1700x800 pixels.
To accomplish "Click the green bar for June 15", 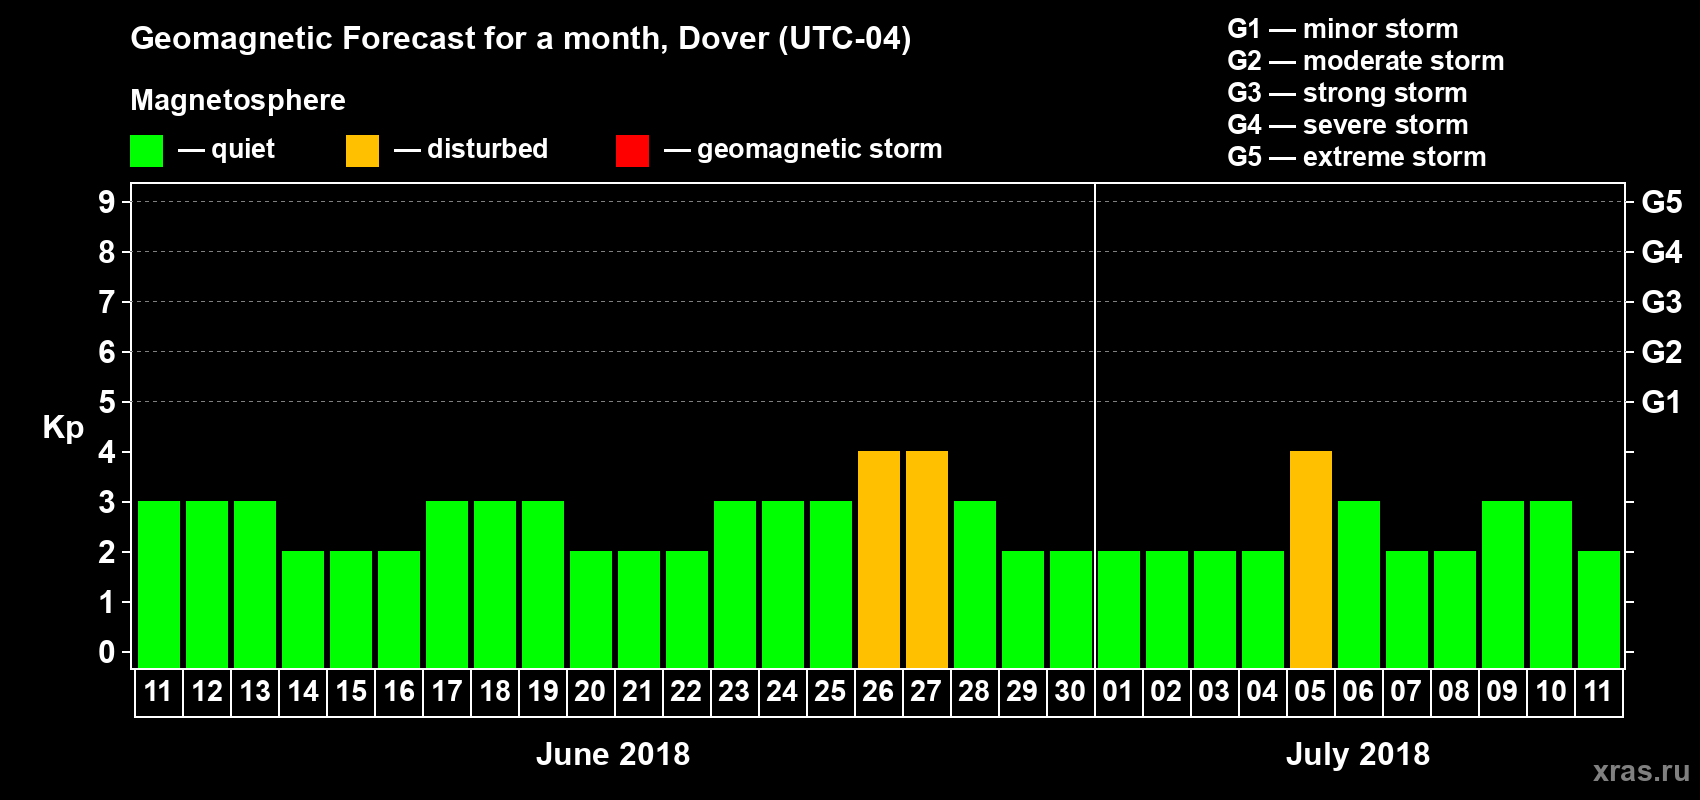I will [x=351, y=610].
